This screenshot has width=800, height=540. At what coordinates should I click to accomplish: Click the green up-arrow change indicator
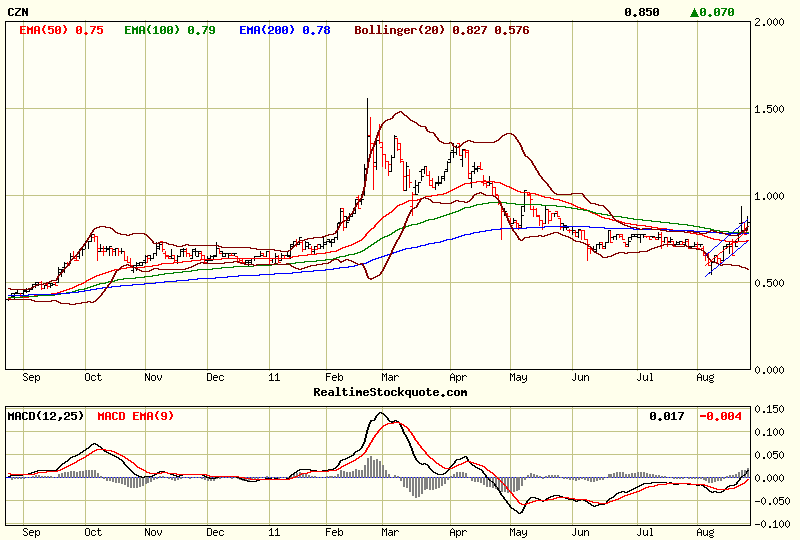coord(696,12)
